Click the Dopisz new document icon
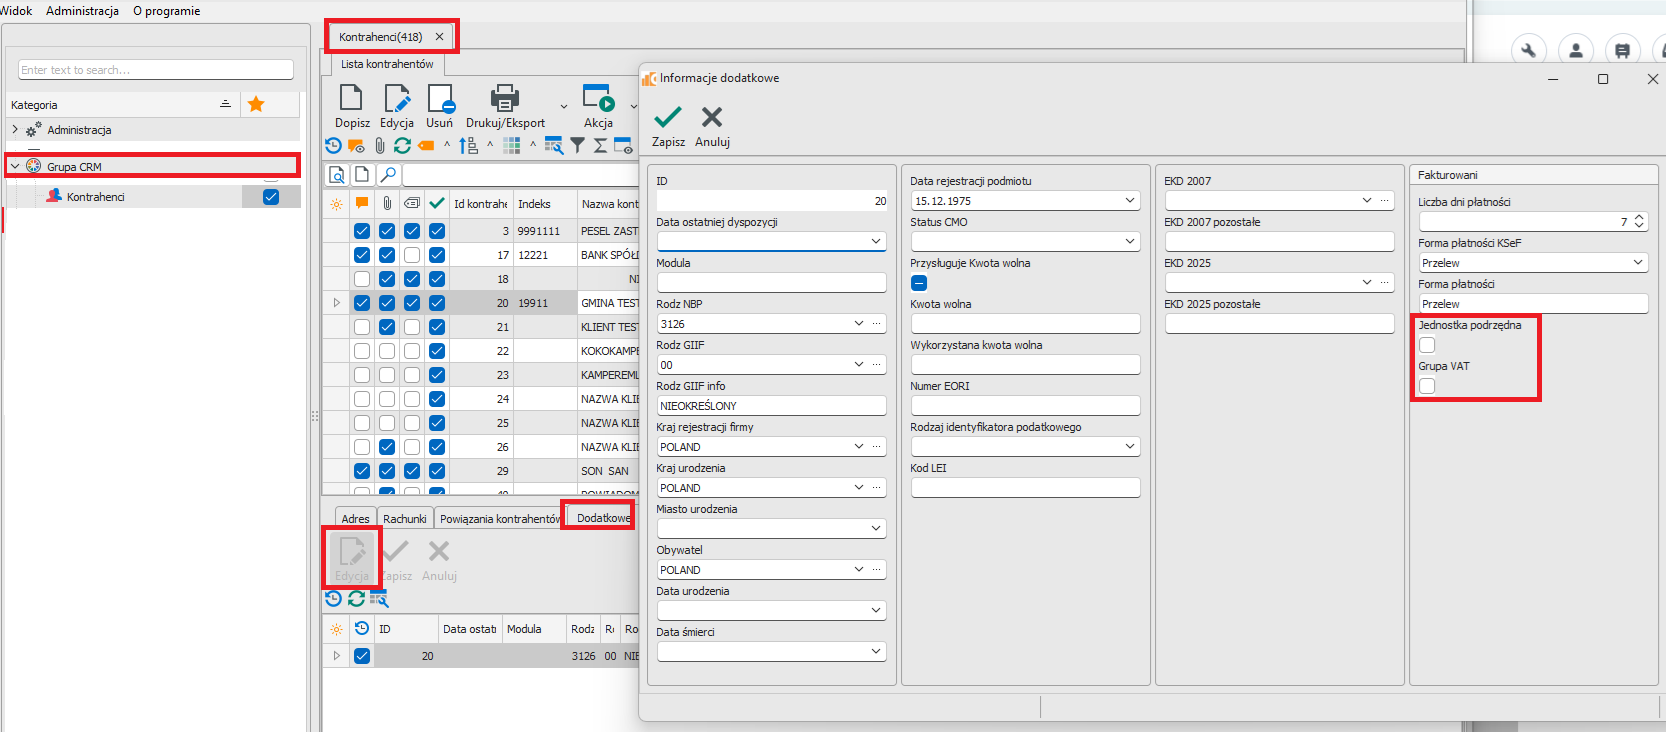 click(x=351, y=98)
